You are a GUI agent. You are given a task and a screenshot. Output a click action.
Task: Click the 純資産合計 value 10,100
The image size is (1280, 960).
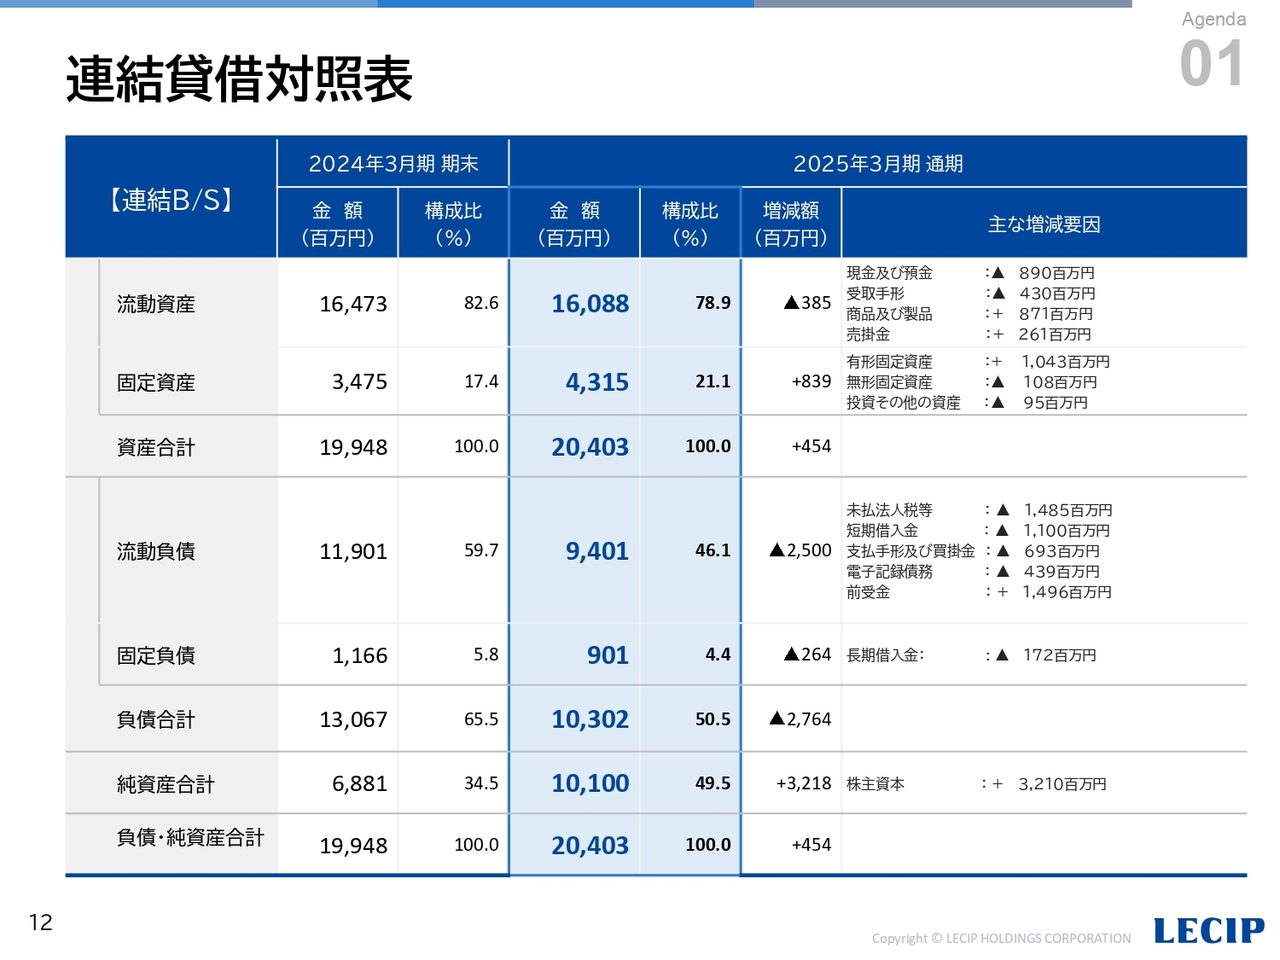(x=590, y=783)
